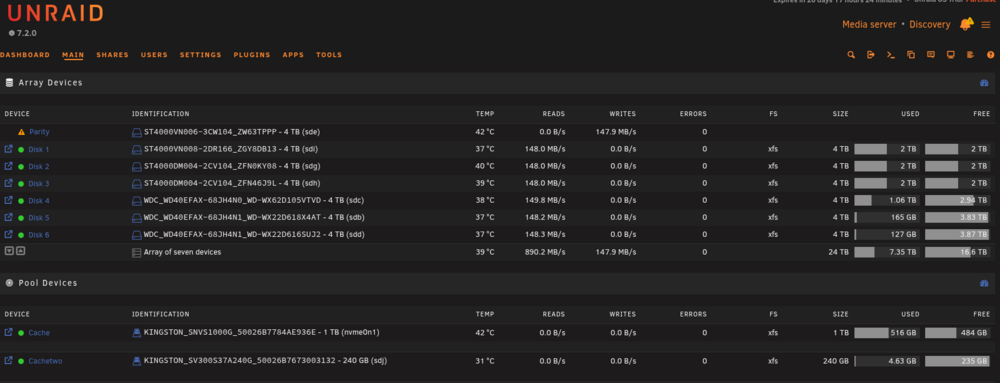
Task: Open the Users tab
Action: click(154, 55)
